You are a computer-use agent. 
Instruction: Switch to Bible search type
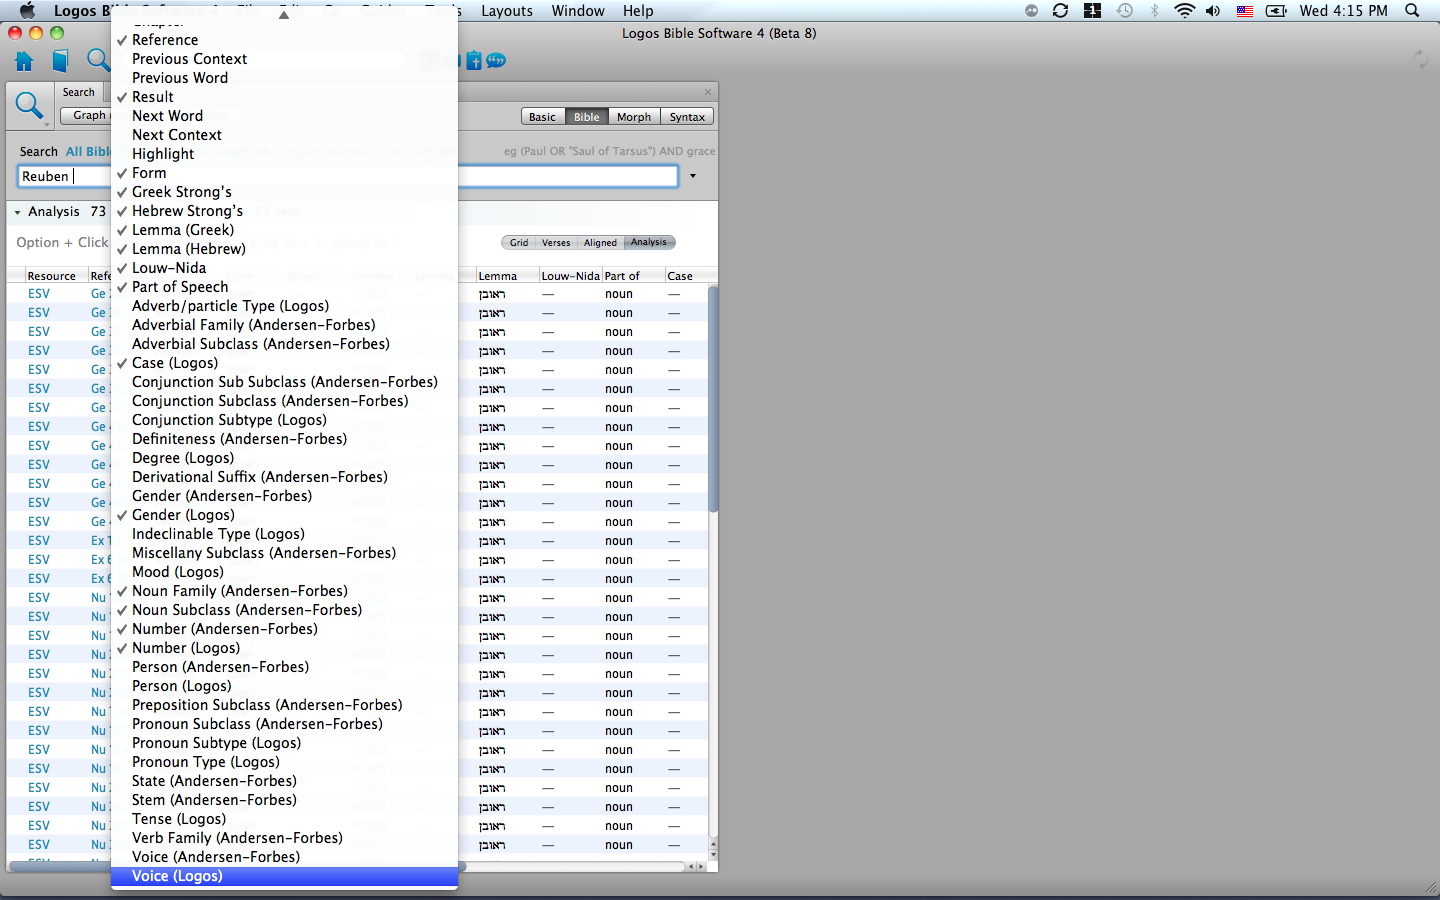pos(587,117)
